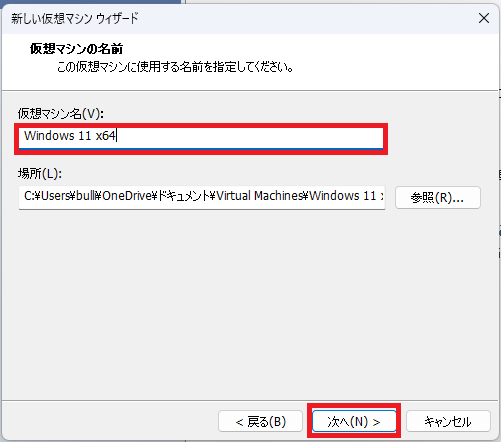Click 'C:' at start of location path

click(x=29, y=196)
